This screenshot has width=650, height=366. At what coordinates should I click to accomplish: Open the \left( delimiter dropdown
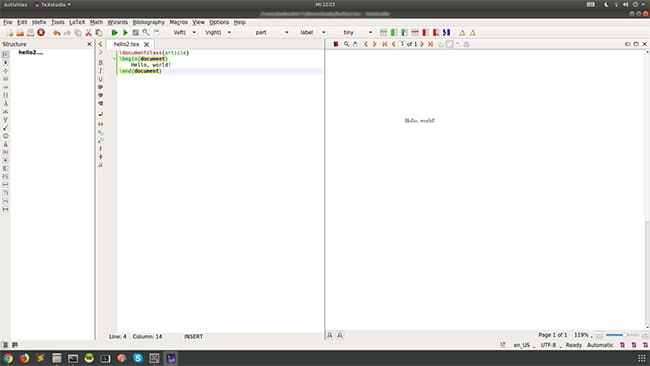[x=194, y=33]
